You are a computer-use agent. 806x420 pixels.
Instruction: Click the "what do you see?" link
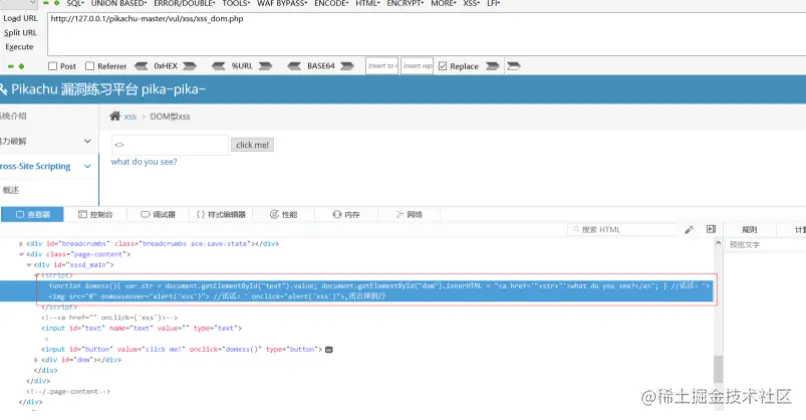144,161
